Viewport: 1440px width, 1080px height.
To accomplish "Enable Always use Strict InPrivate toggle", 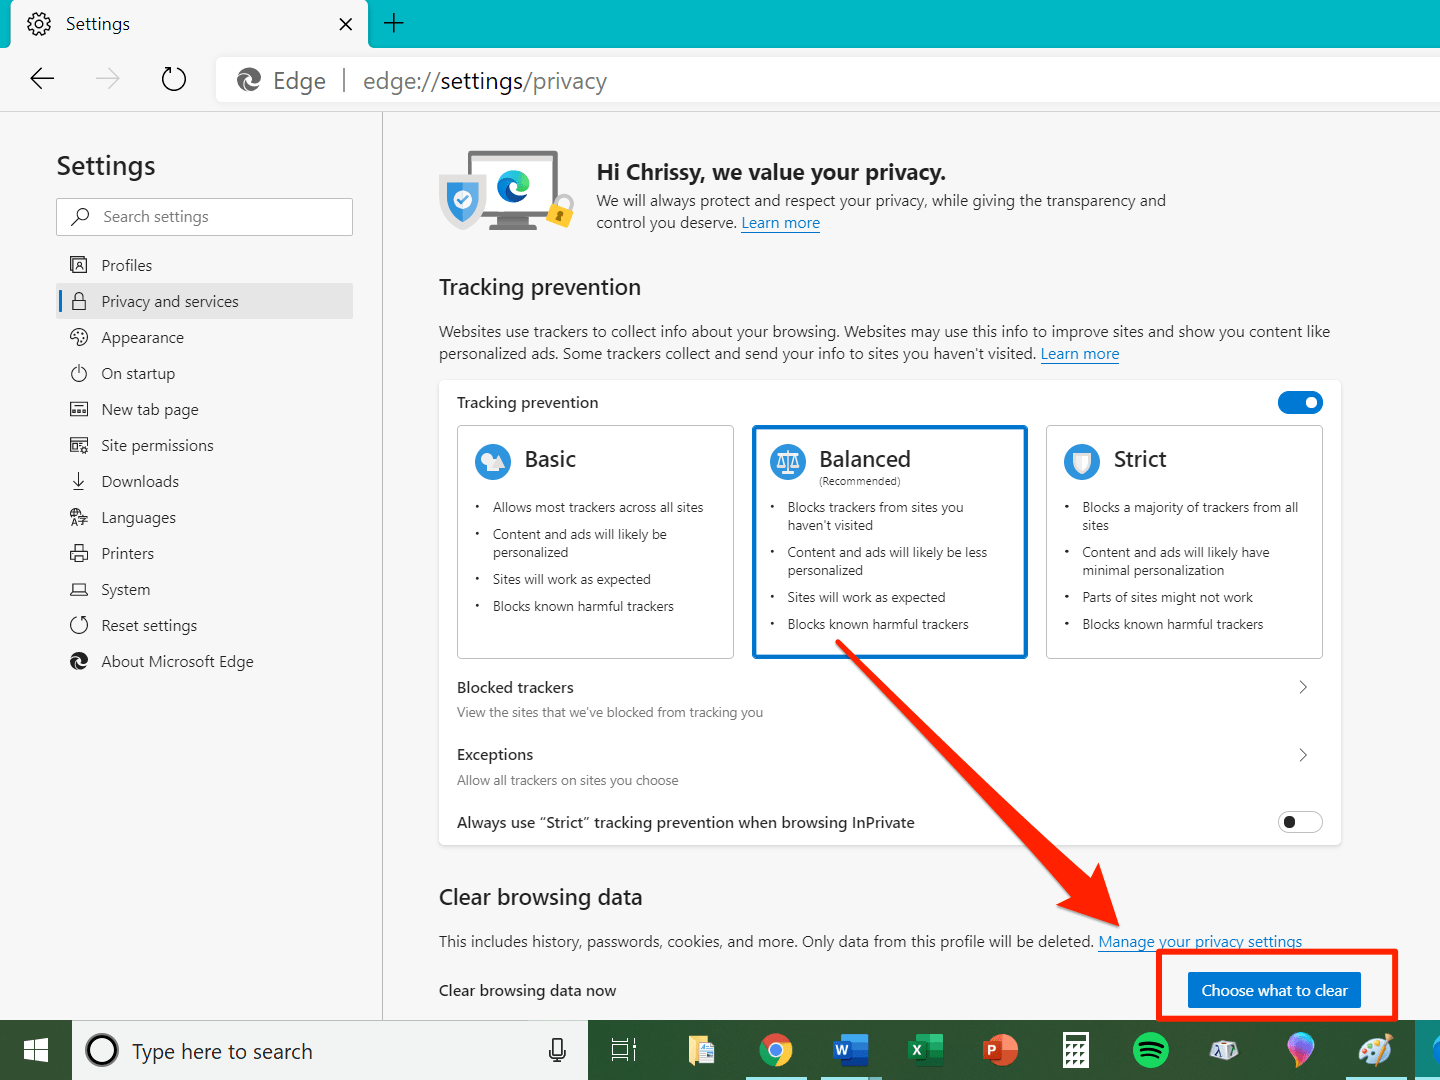I will (1300, 822).
